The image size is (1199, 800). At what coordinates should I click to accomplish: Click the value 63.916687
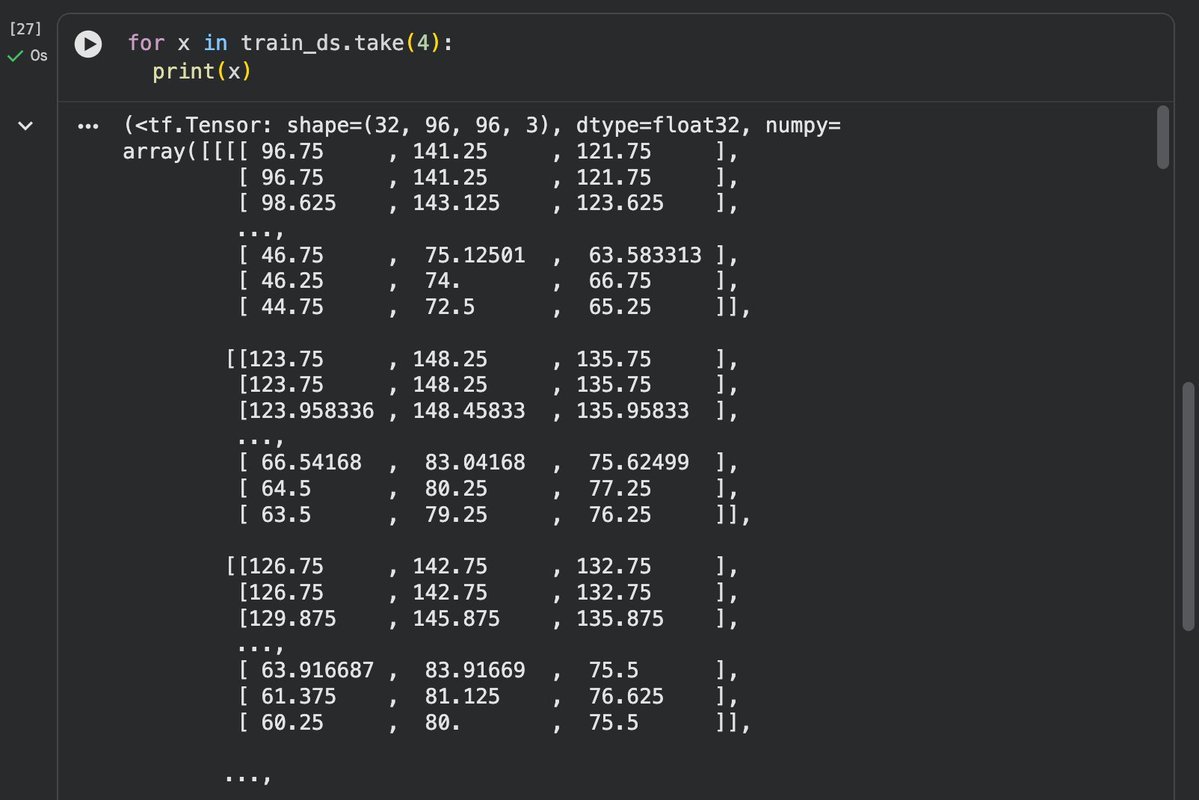click(317, 670)
